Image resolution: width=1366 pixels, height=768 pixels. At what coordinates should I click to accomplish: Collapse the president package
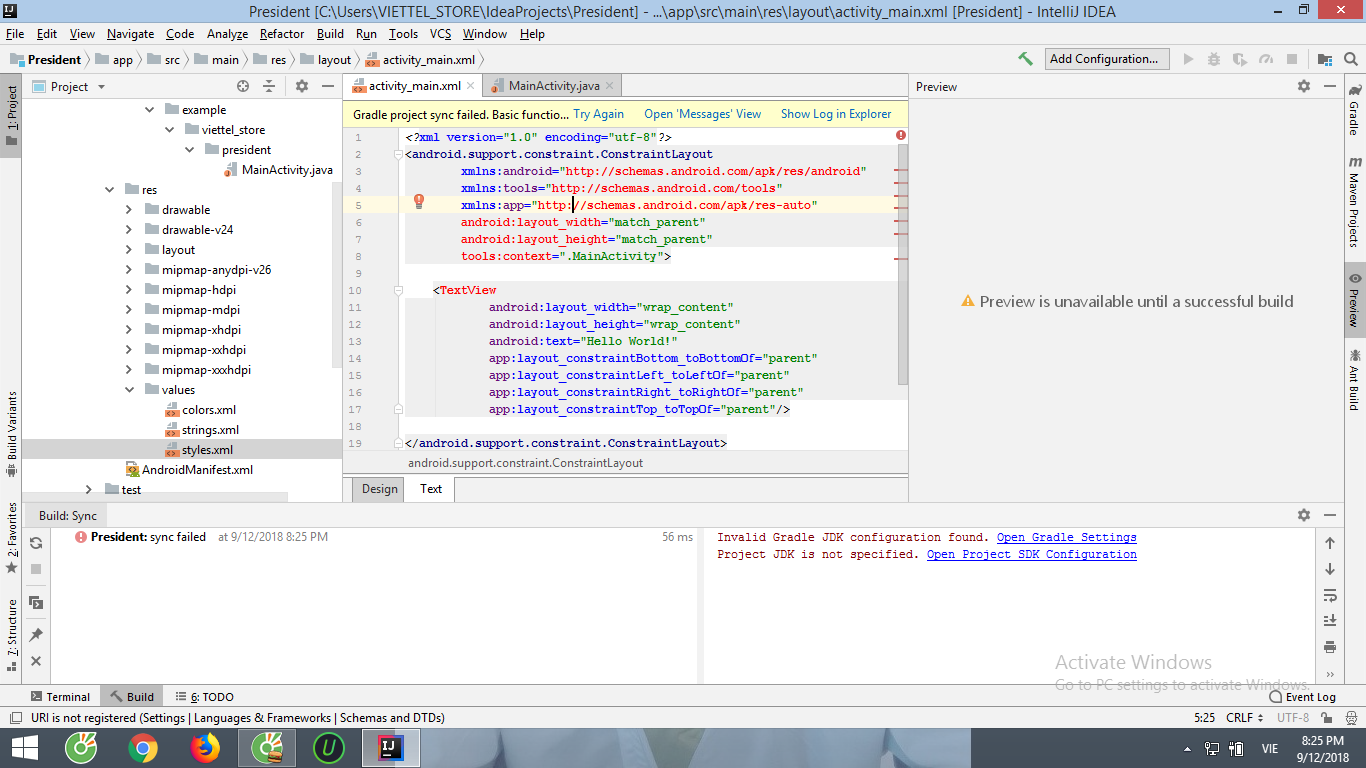tap(189, 150)
